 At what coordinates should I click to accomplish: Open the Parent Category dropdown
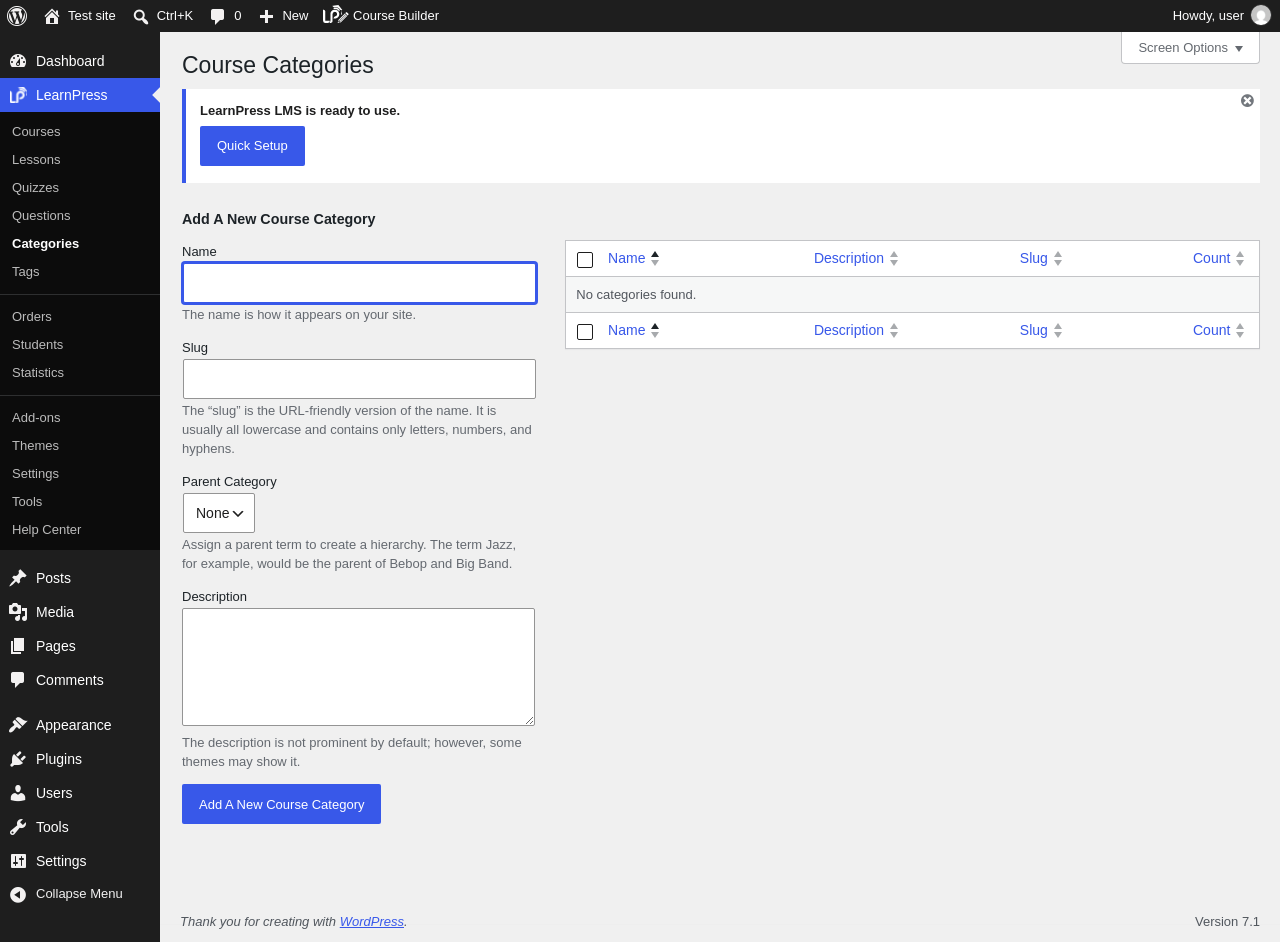tap(219, 513)
